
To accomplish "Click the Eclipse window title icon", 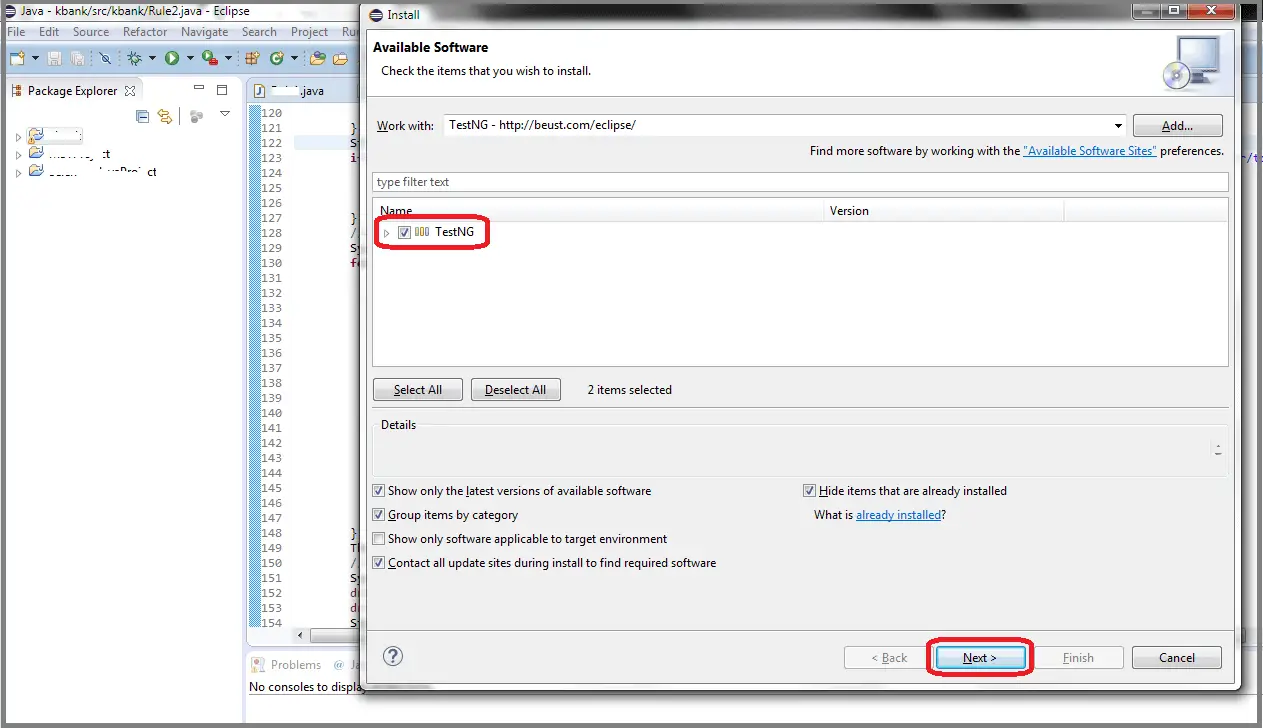I will click(9, 12).
